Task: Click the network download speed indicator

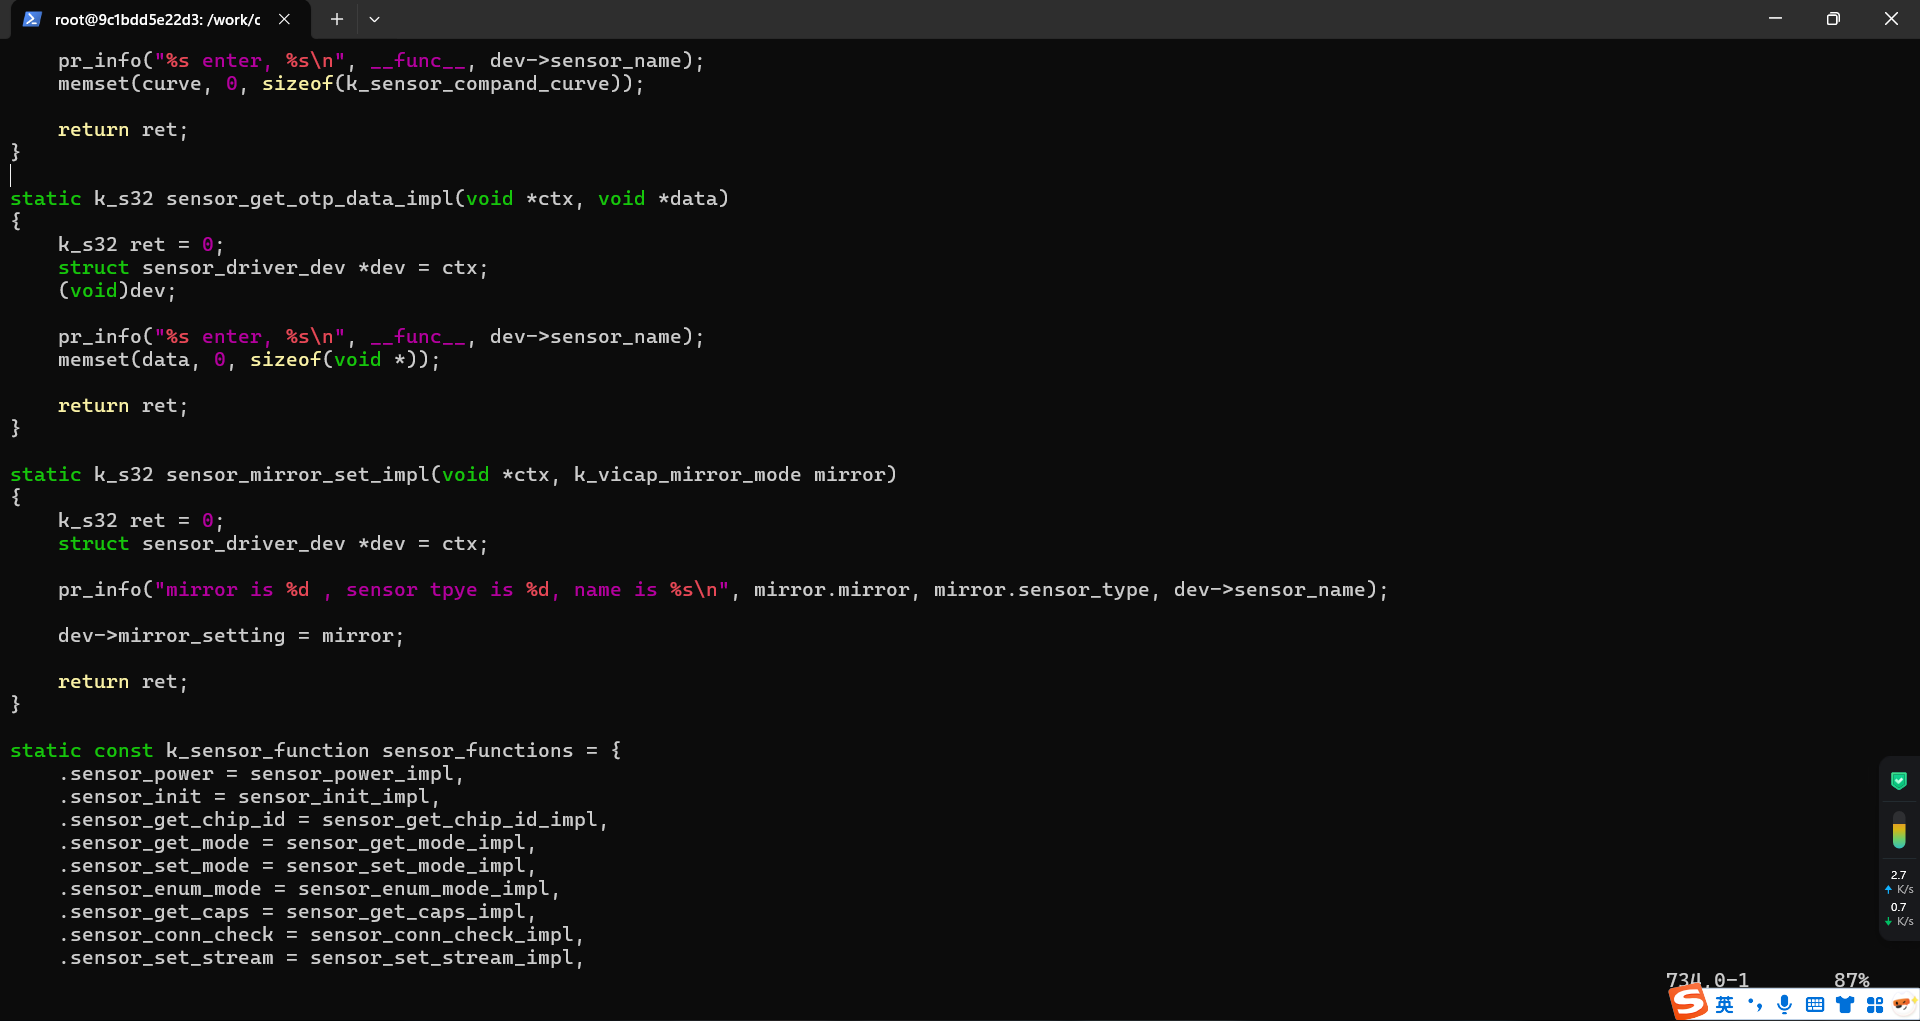Action: 1899,915
